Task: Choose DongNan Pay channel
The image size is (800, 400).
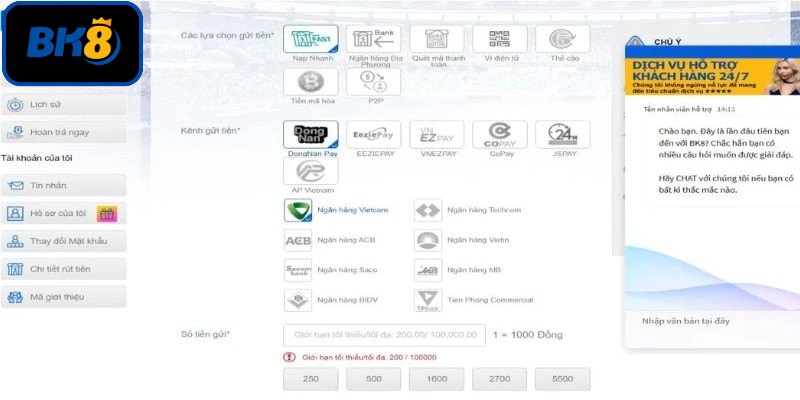Action: (x=311, y=134)
